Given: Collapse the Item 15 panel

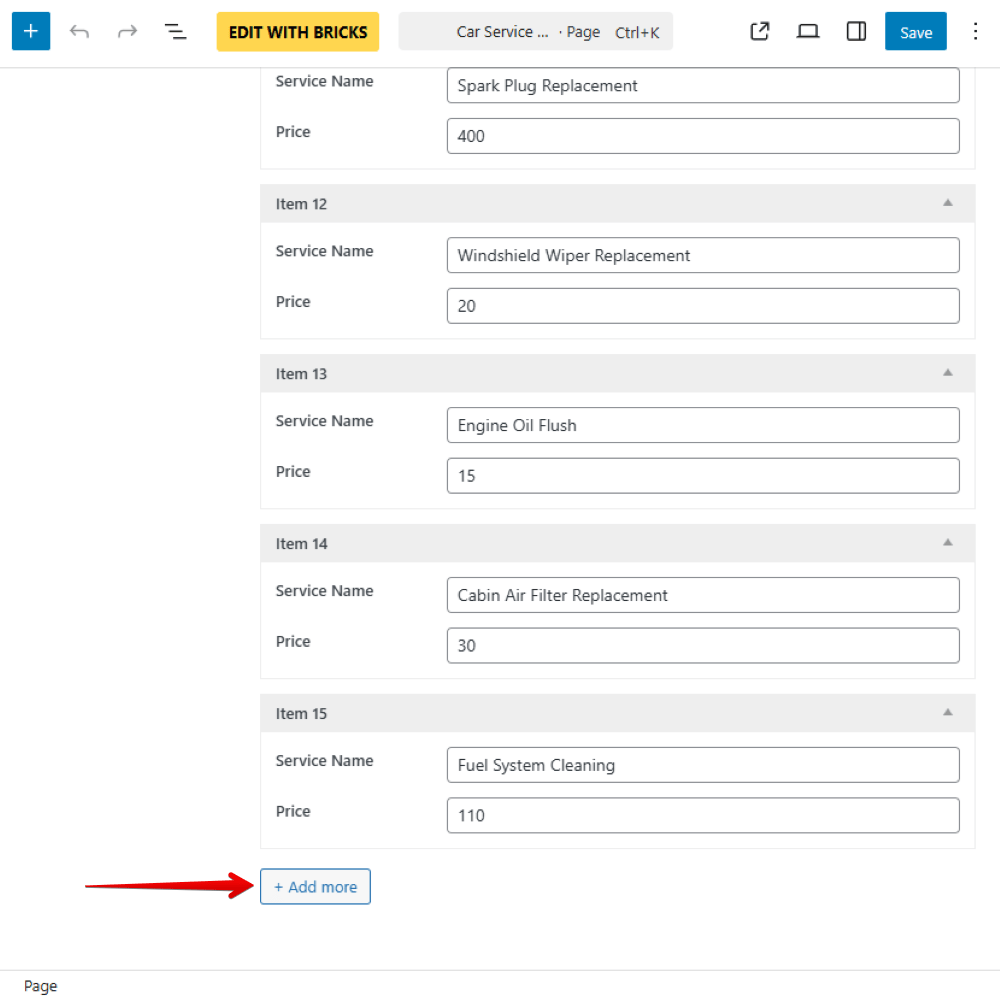Looking at the screenshot, I should point(948,713).
